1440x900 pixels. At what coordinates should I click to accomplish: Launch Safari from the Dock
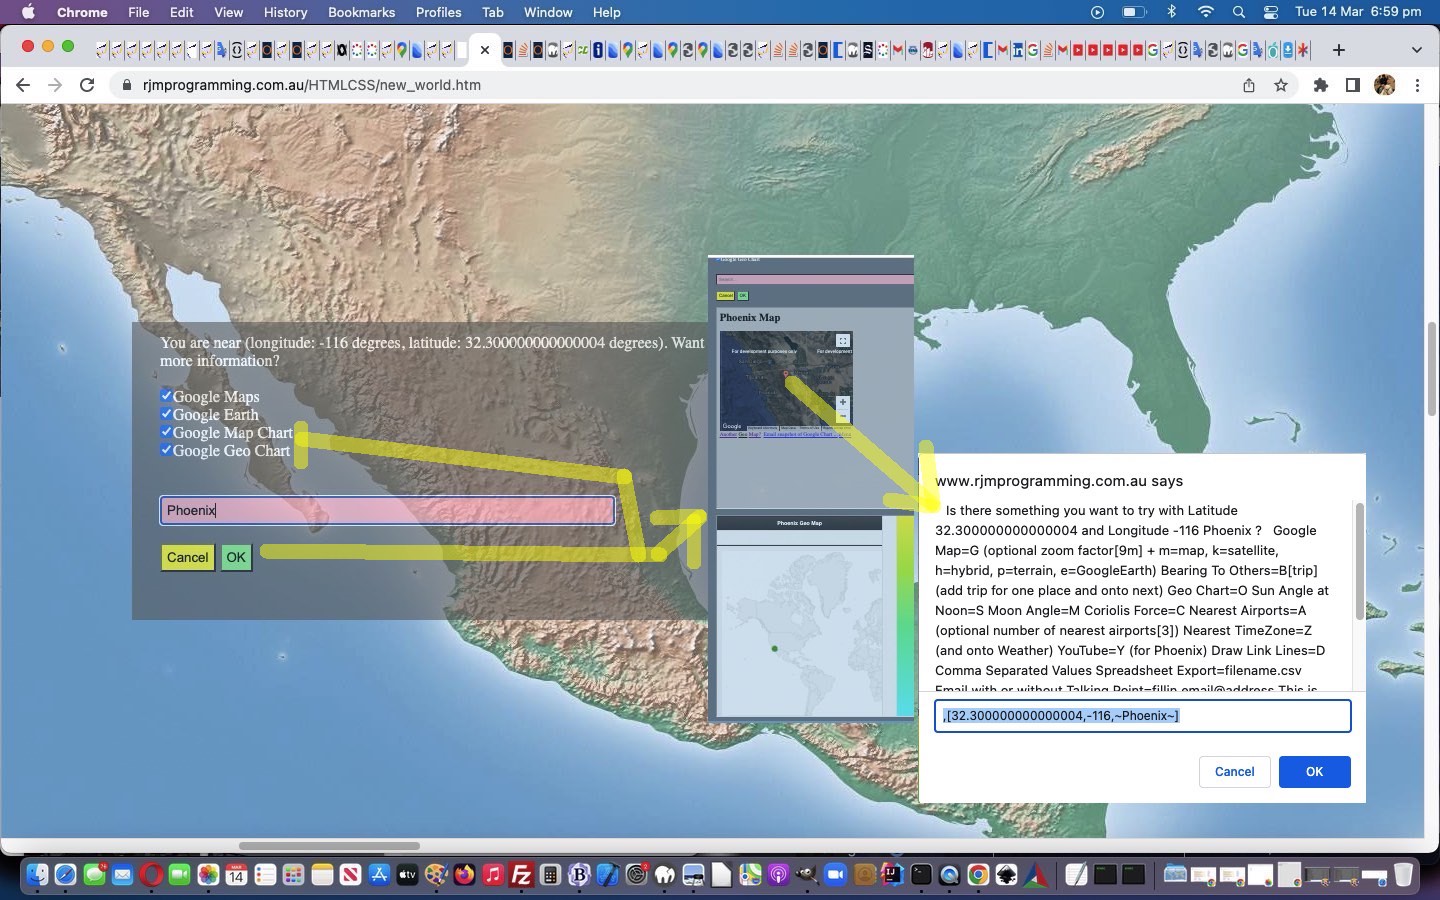pyautogui.click(x=65, y=875)
